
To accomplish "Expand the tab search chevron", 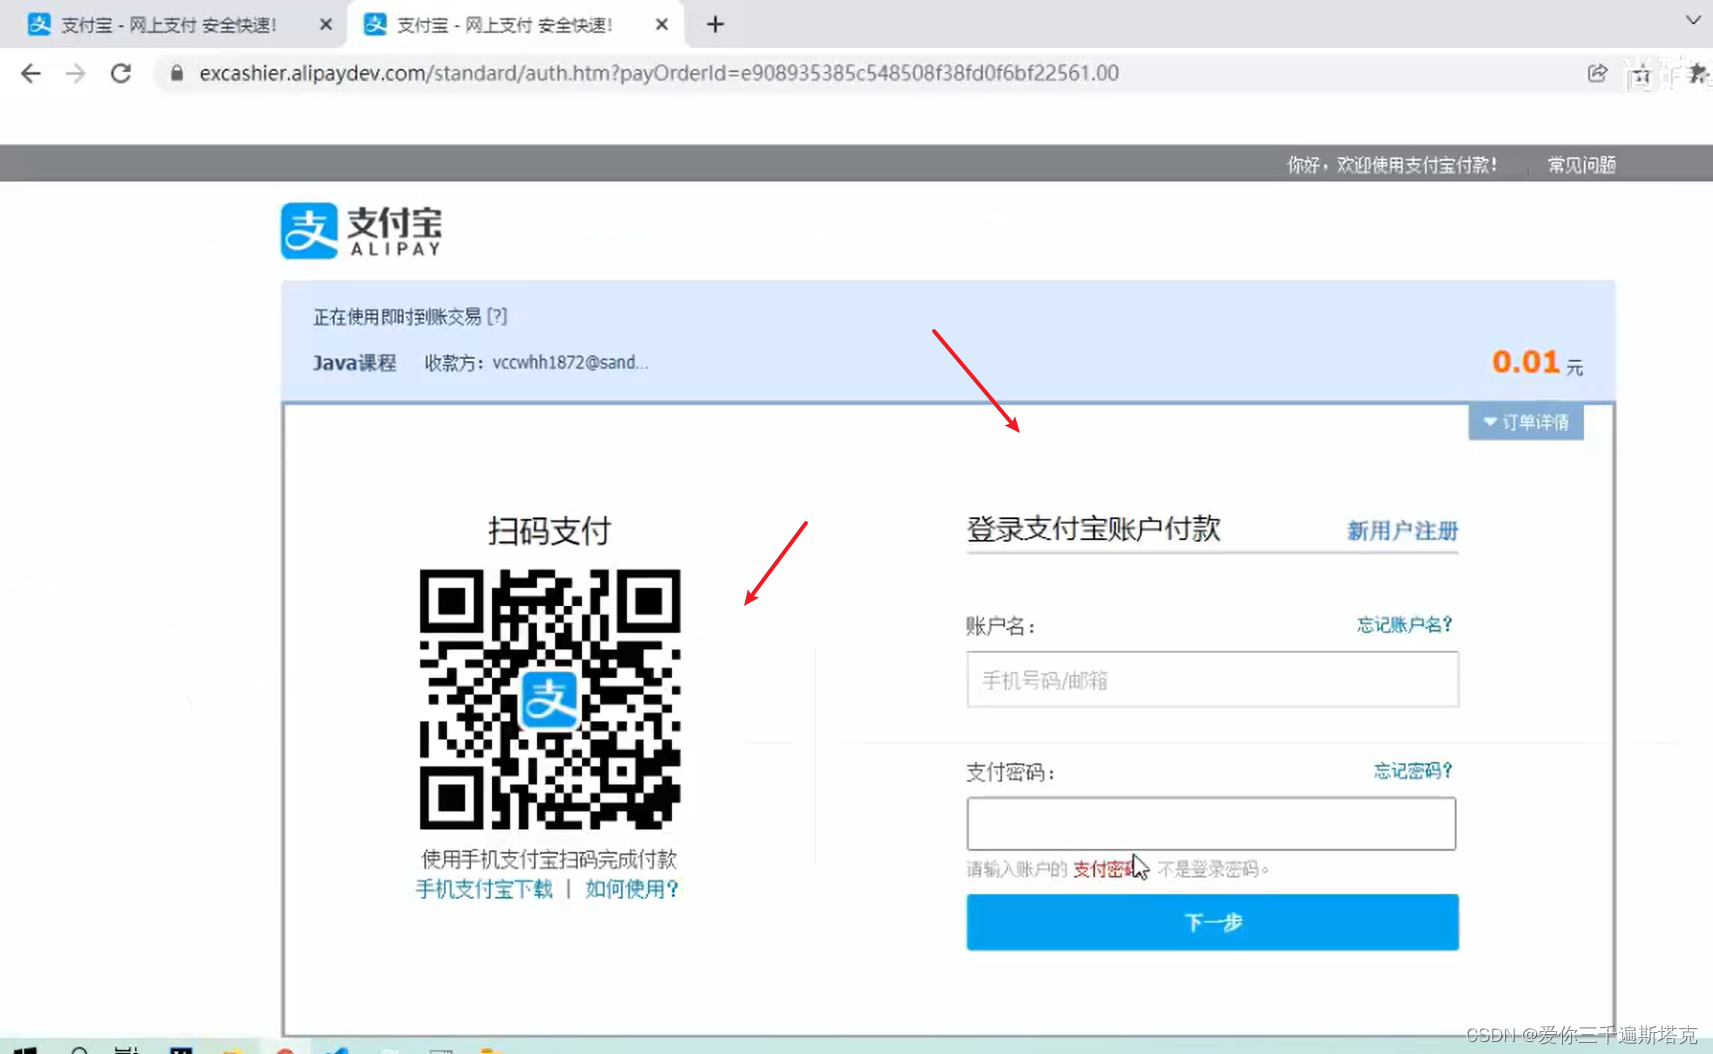I will point(1693,20).
